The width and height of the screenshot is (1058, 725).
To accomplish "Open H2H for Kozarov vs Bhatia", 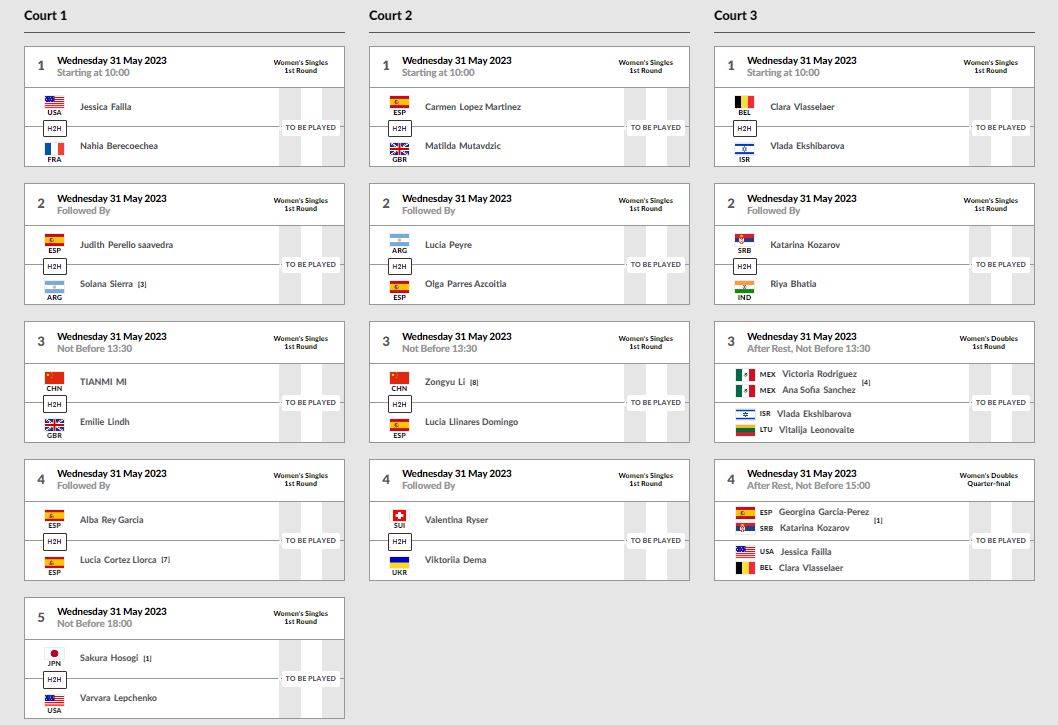I will pyautogui.click(x=745, y=267).
